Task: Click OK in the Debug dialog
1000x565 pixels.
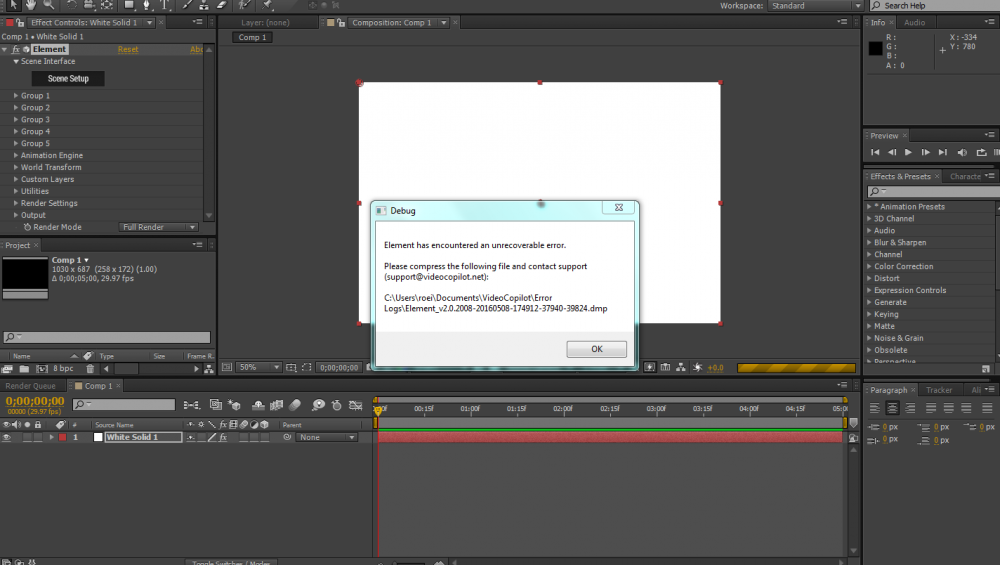Action: [x=596, y=349]
